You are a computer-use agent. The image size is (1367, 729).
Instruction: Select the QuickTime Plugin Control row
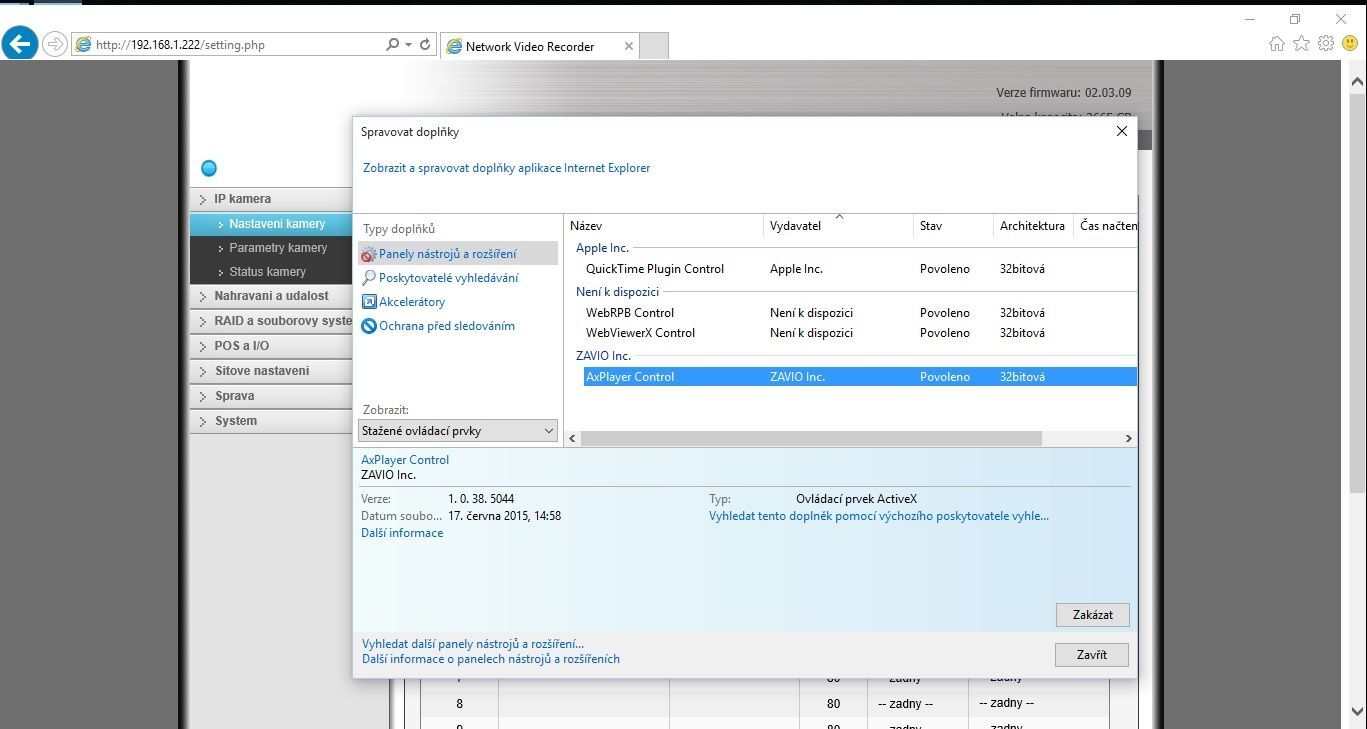pos(655,269)
